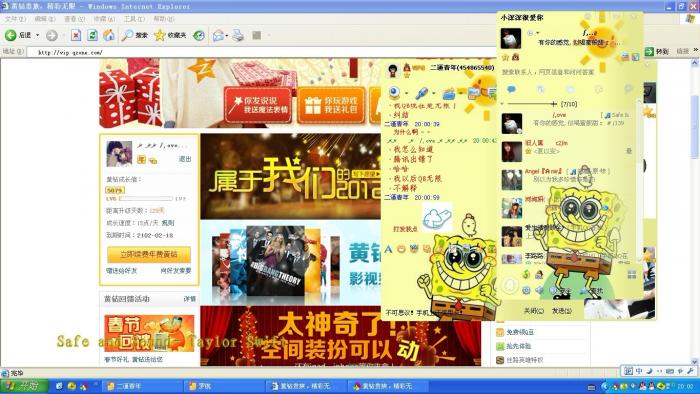
Task: Open contact Angel in QQ friend list
Action: click(567, 179)
